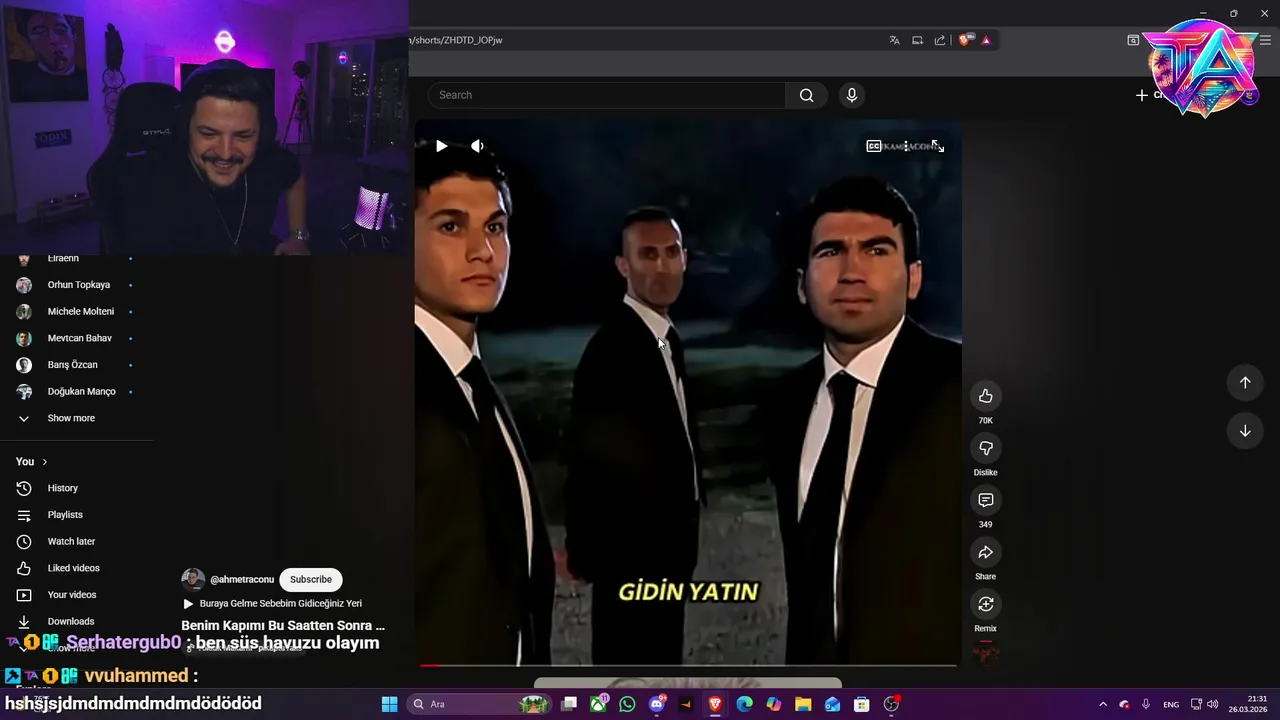Open the volume tray icon
The image size is (1280, 720).
1212,704
